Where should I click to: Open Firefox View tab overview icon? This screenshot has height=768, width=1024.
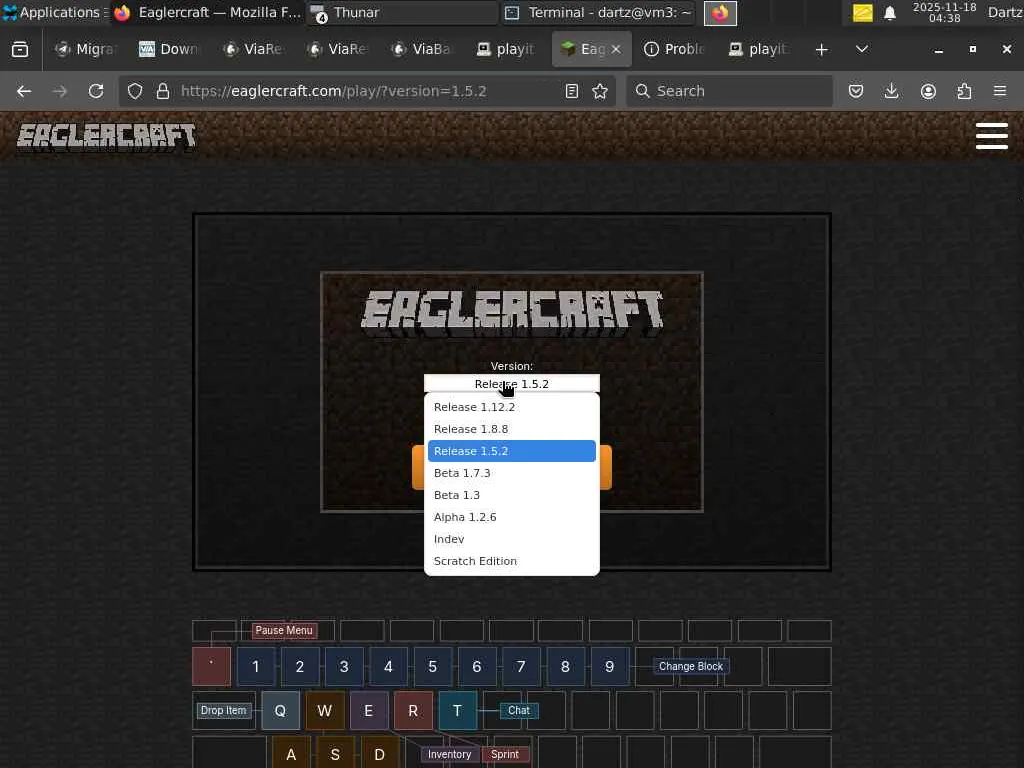(20, 49)
